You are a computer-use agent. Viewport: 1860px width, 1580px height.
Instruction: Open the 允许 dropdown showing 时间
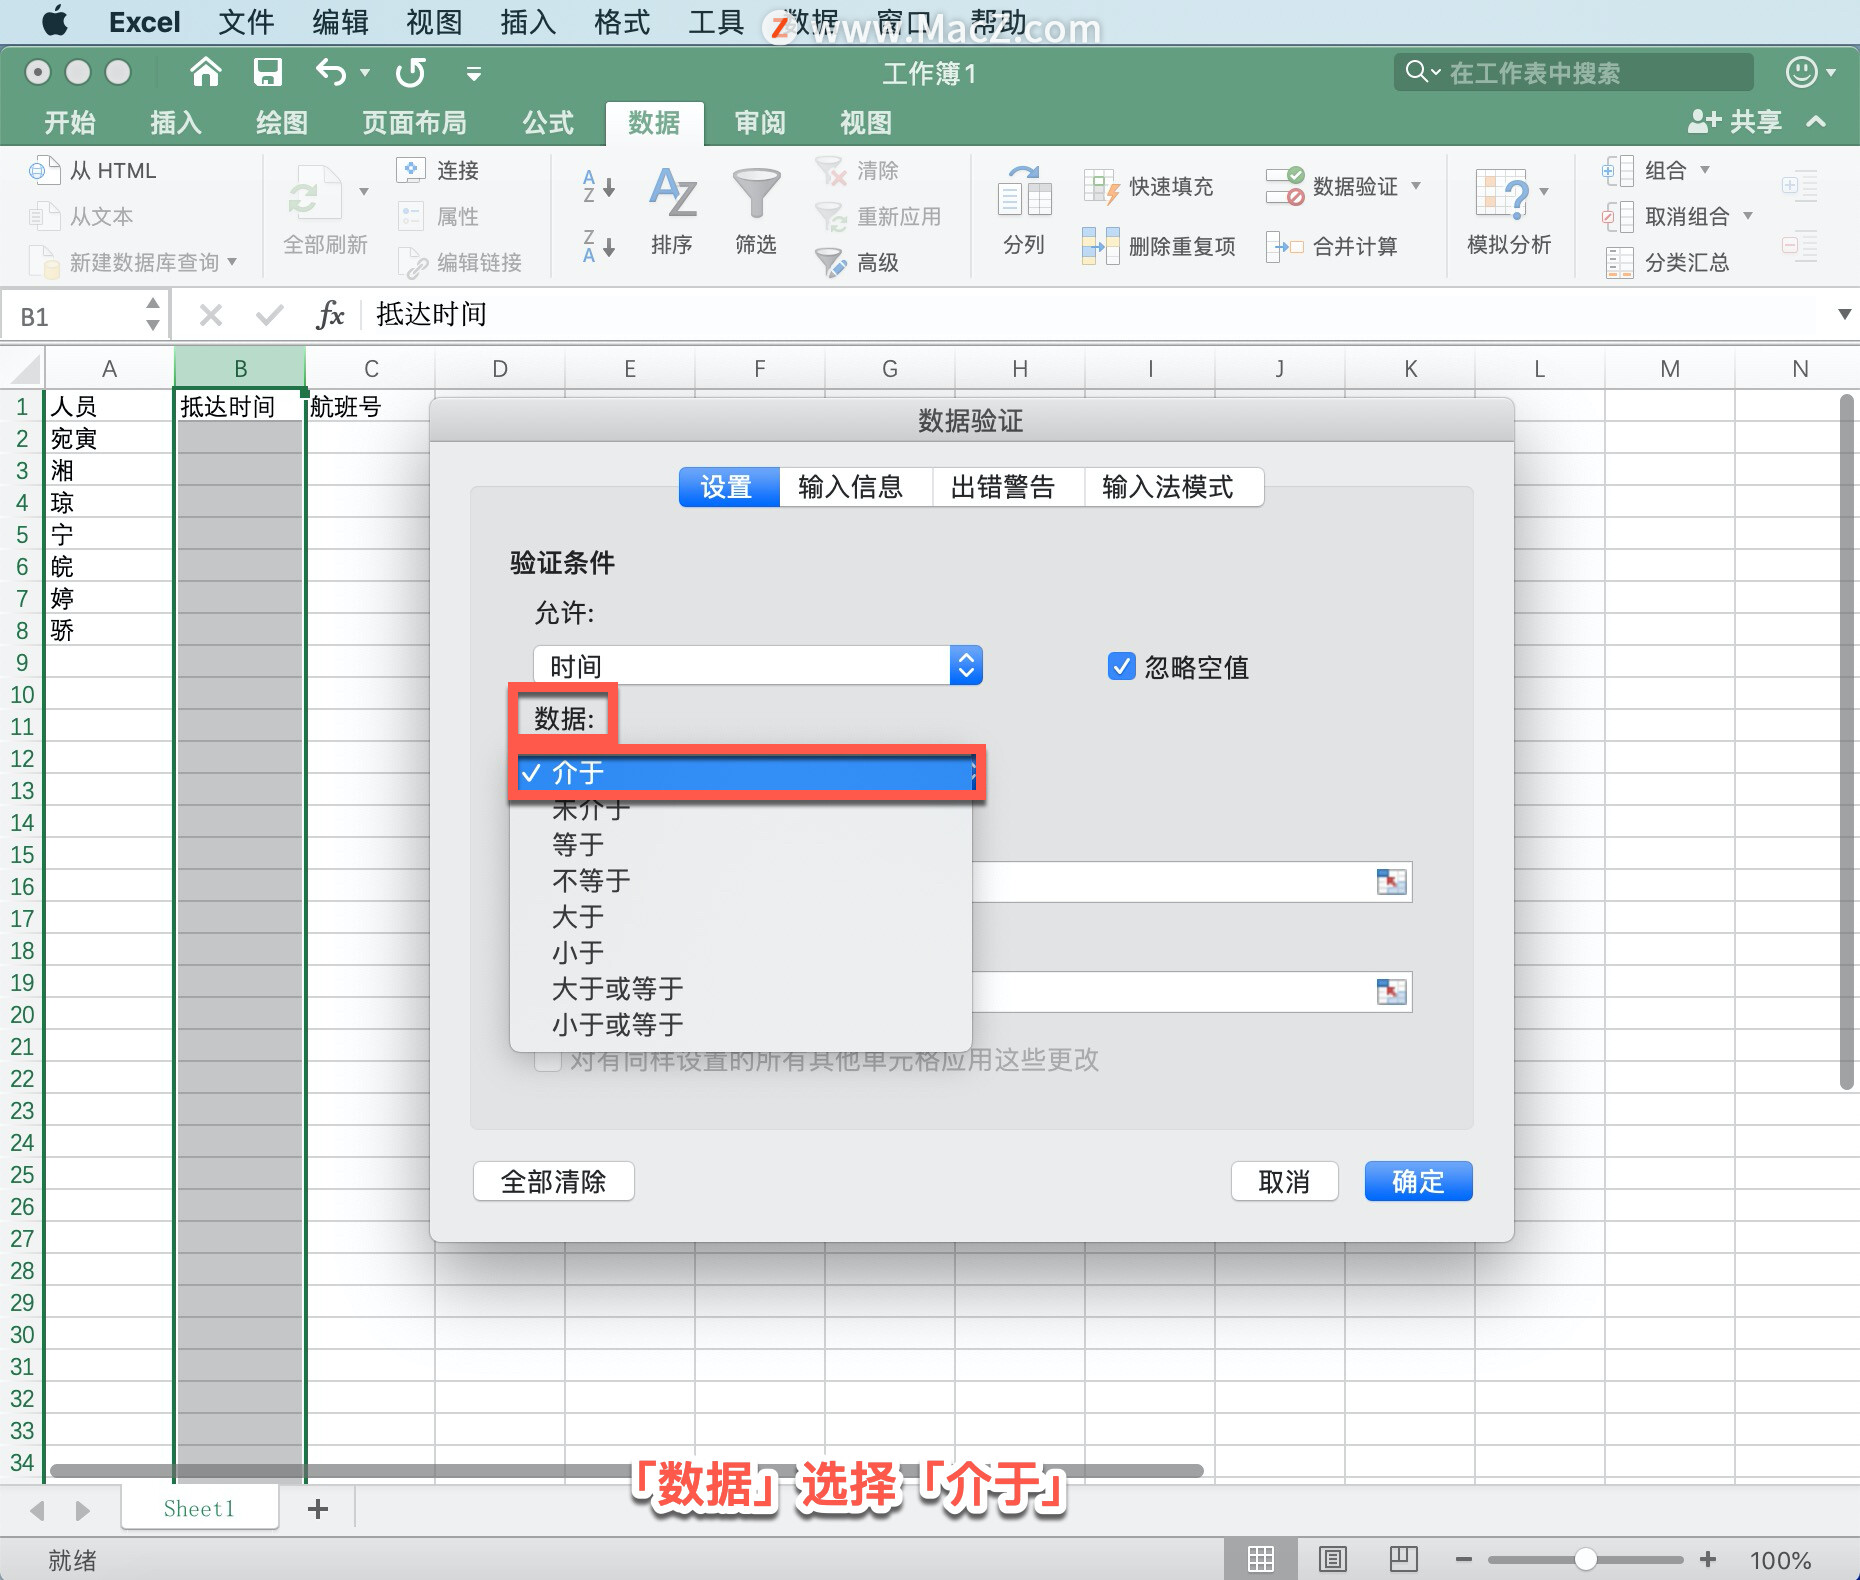pyautogui.click(x=758, y=666)
